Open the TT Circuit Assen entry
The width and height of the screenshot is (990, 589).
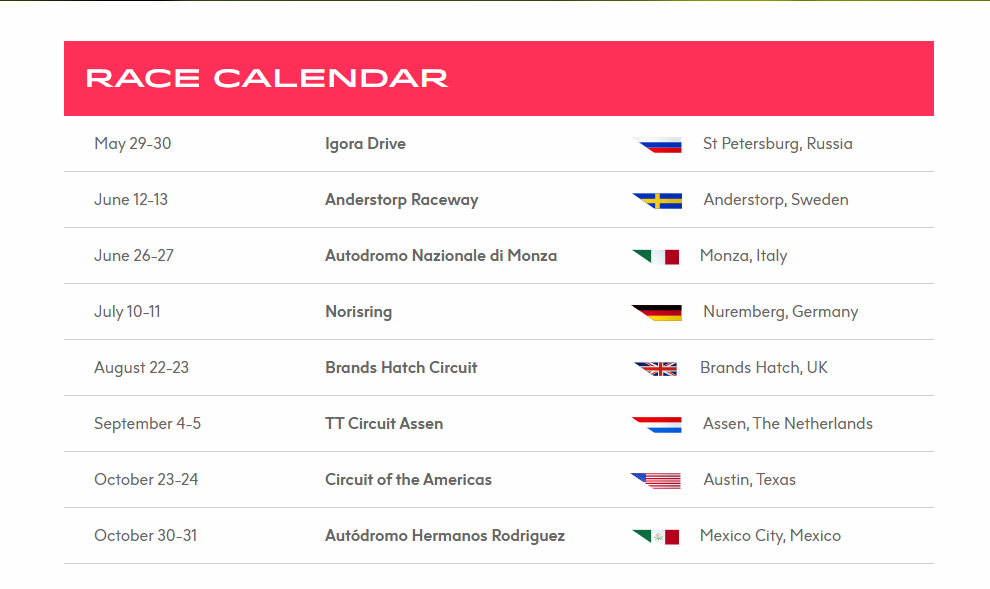tap(384, 424)
